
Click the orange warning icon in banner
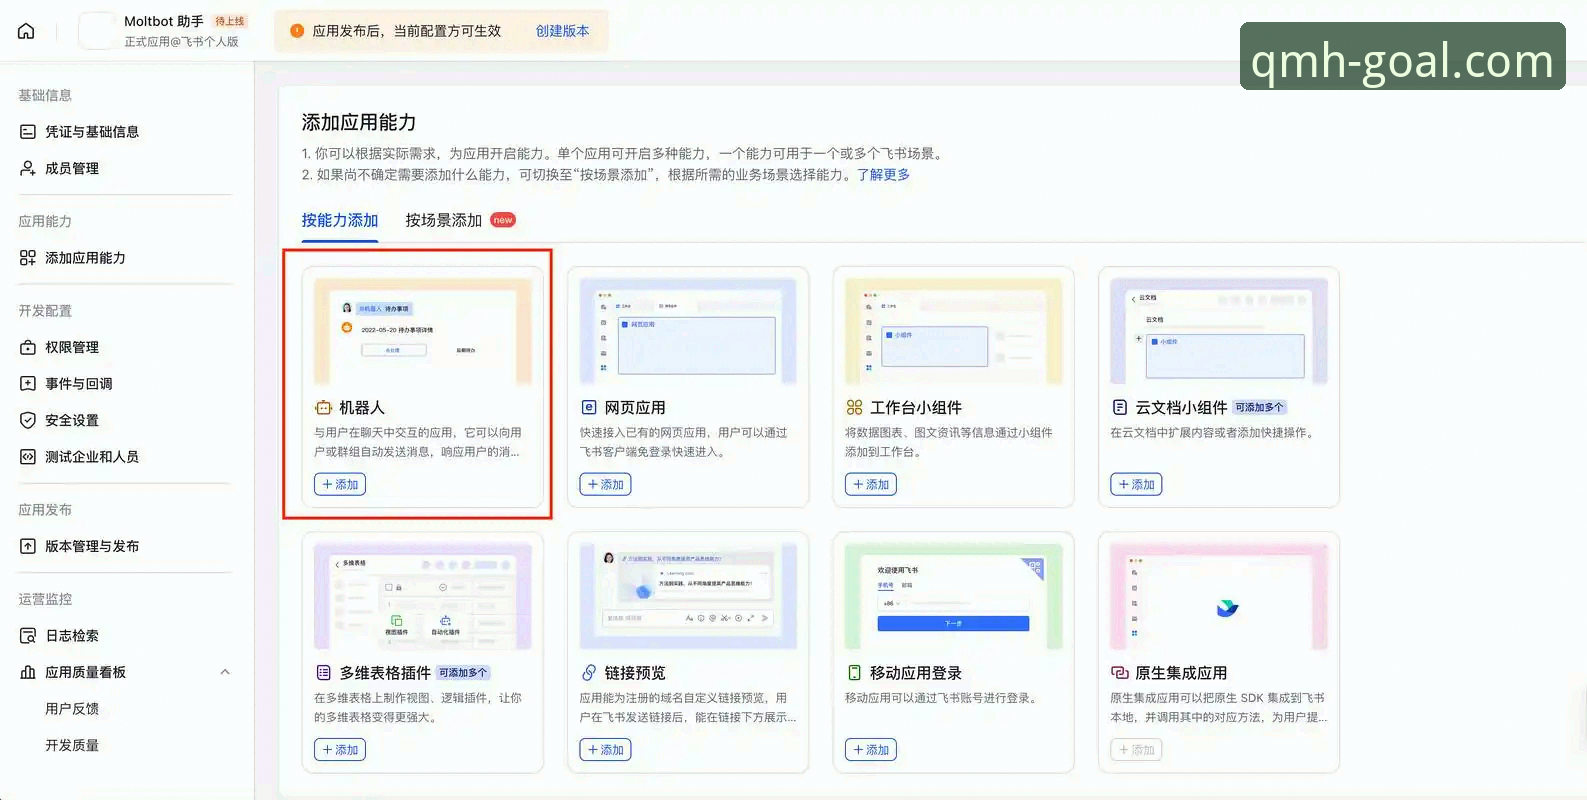coord(297,31)
